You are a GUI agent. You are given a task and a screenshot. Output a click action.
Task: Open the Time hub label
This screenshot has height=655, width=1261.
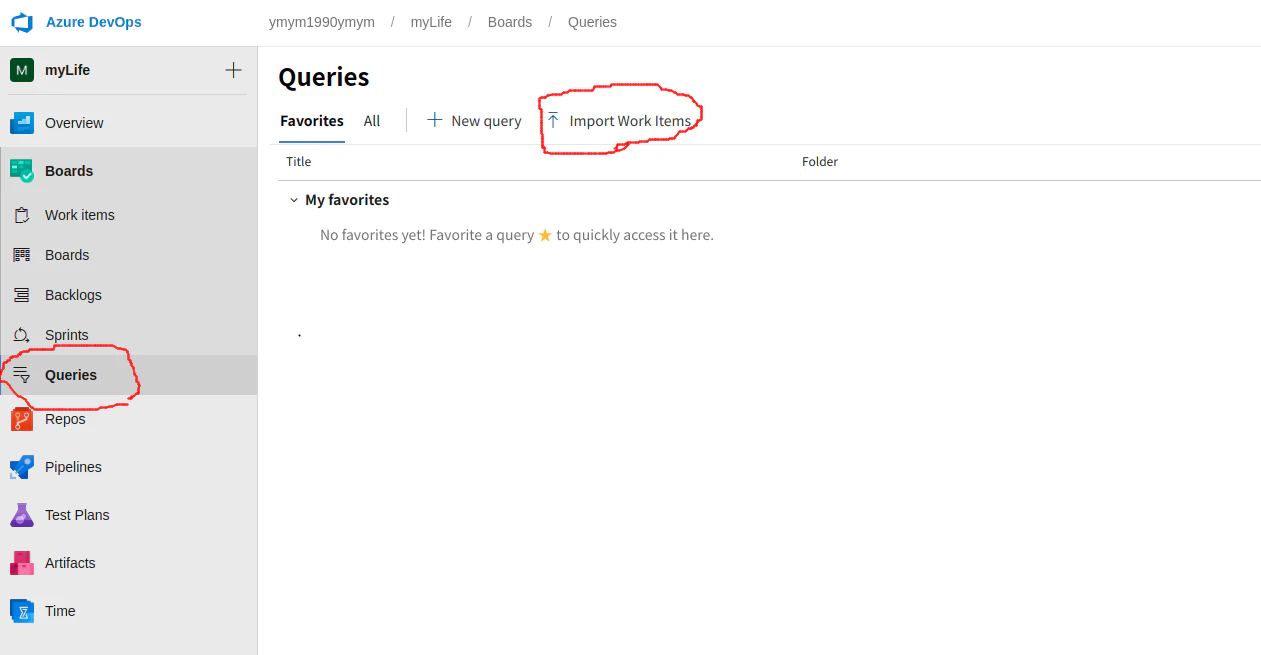point(60,611)
